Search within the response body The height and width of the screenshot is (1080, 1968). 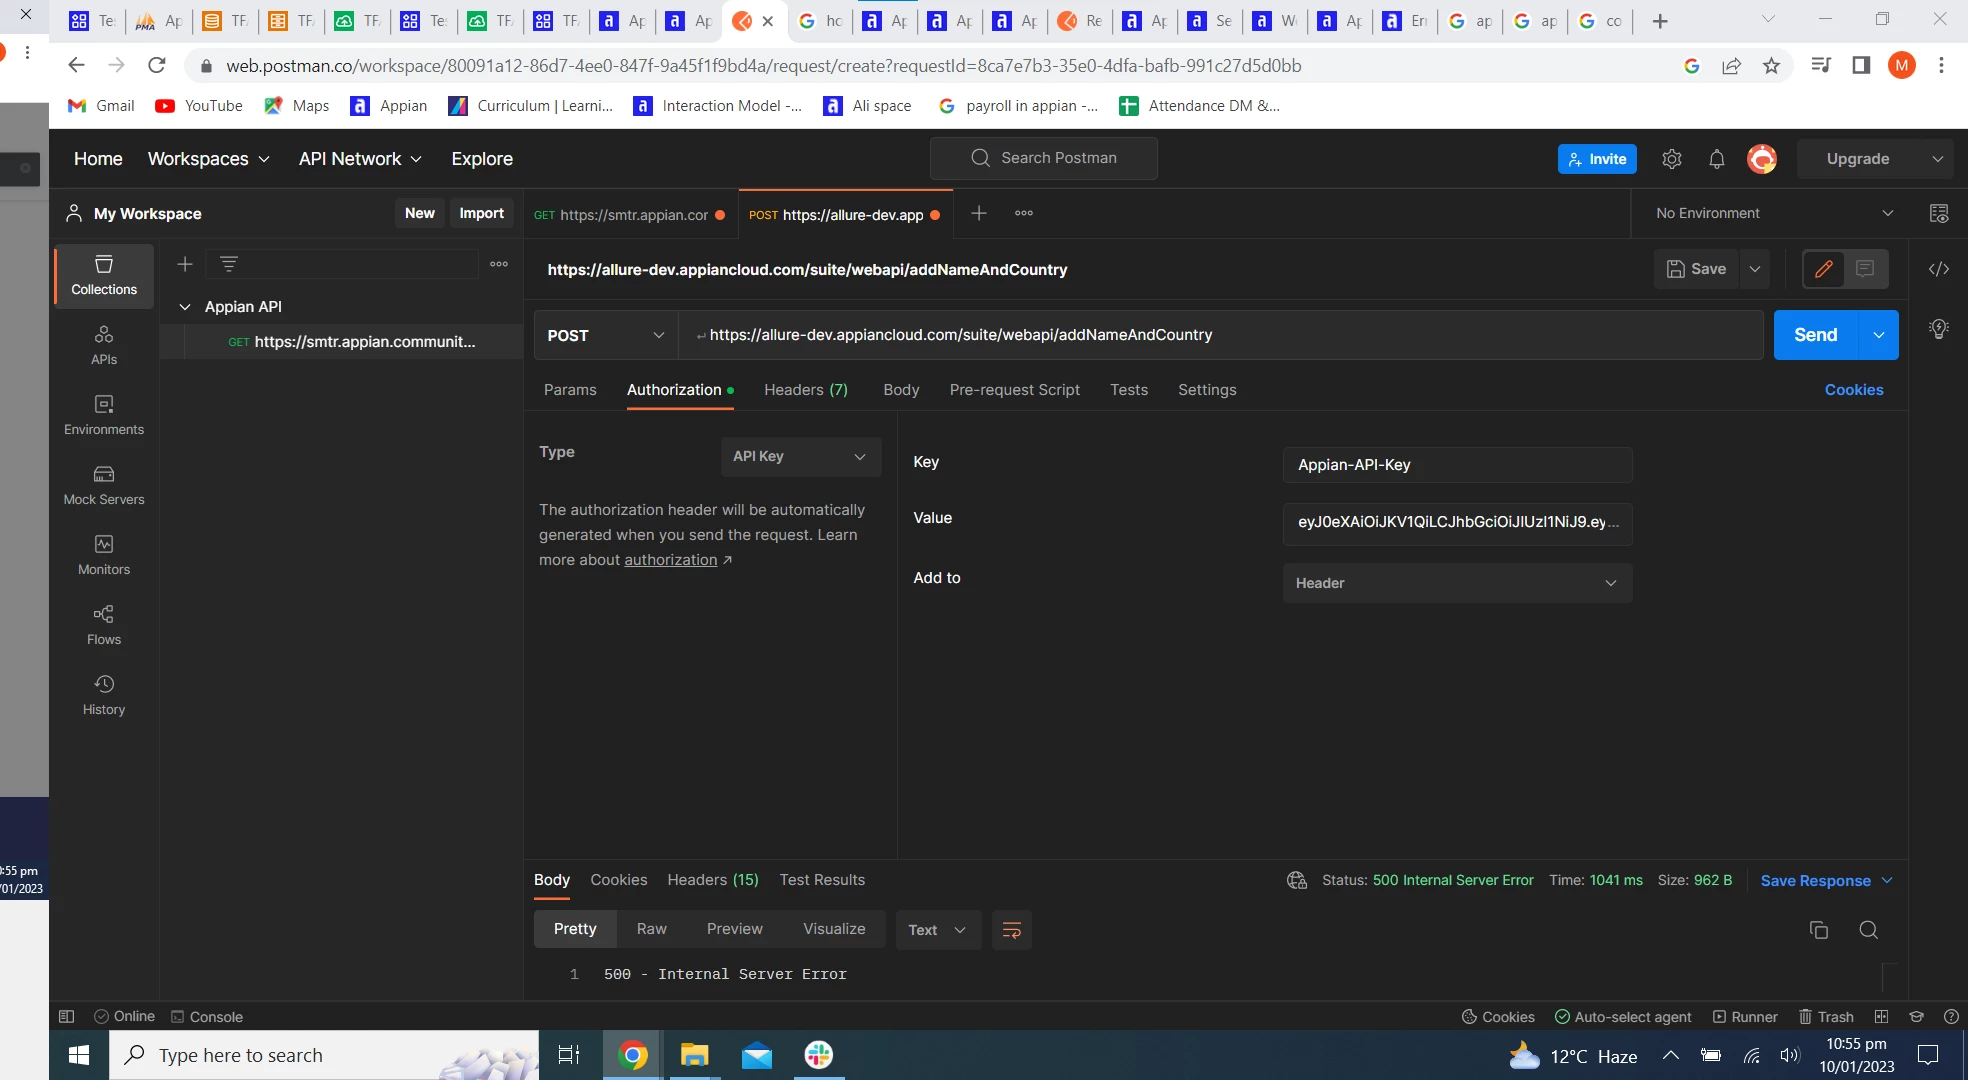point(1868,930)
